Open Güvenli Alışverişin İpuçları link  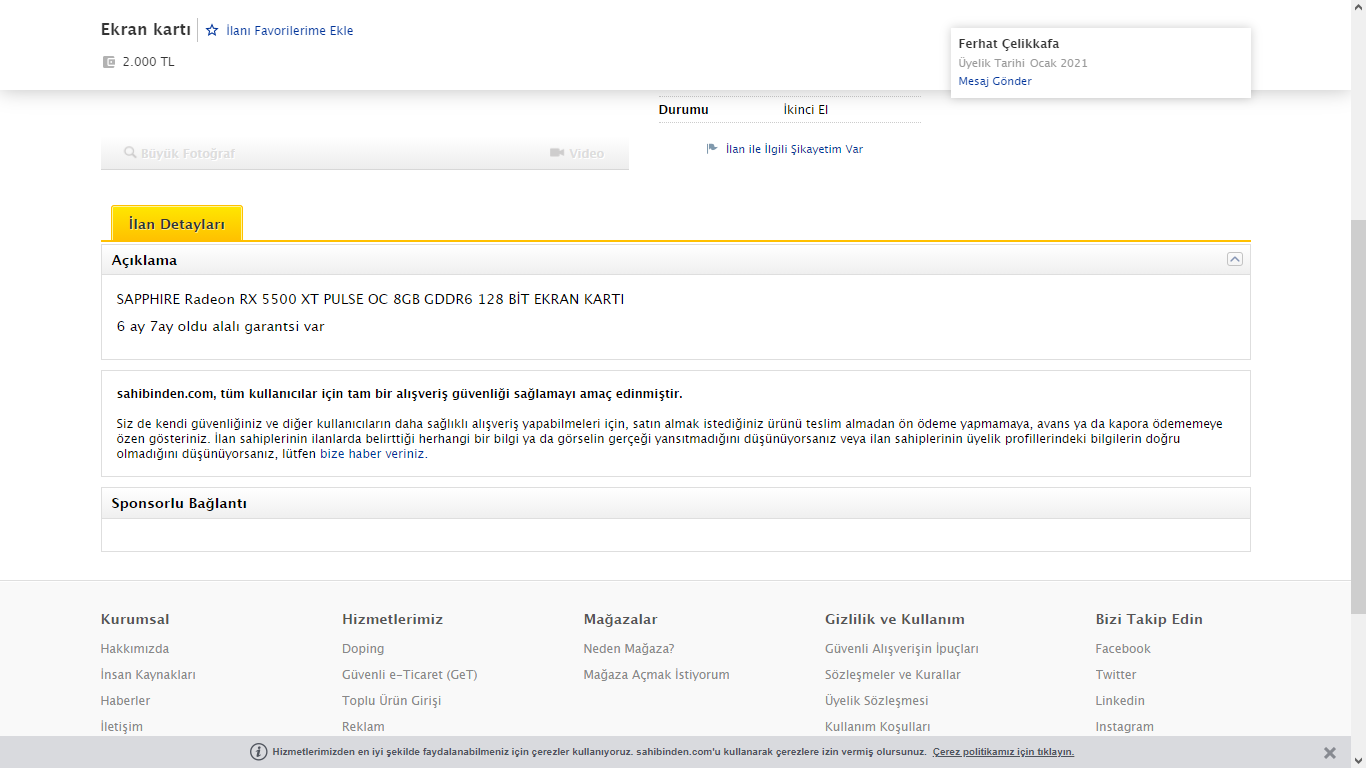click(902, 649)
